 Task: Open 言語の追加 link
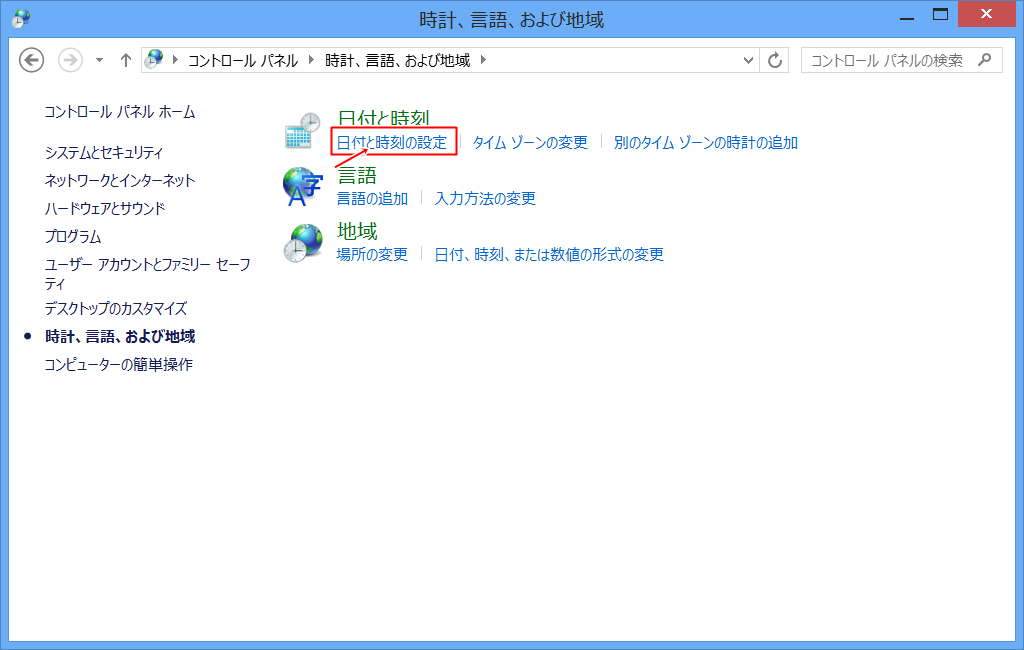click(x=372, y=198)
